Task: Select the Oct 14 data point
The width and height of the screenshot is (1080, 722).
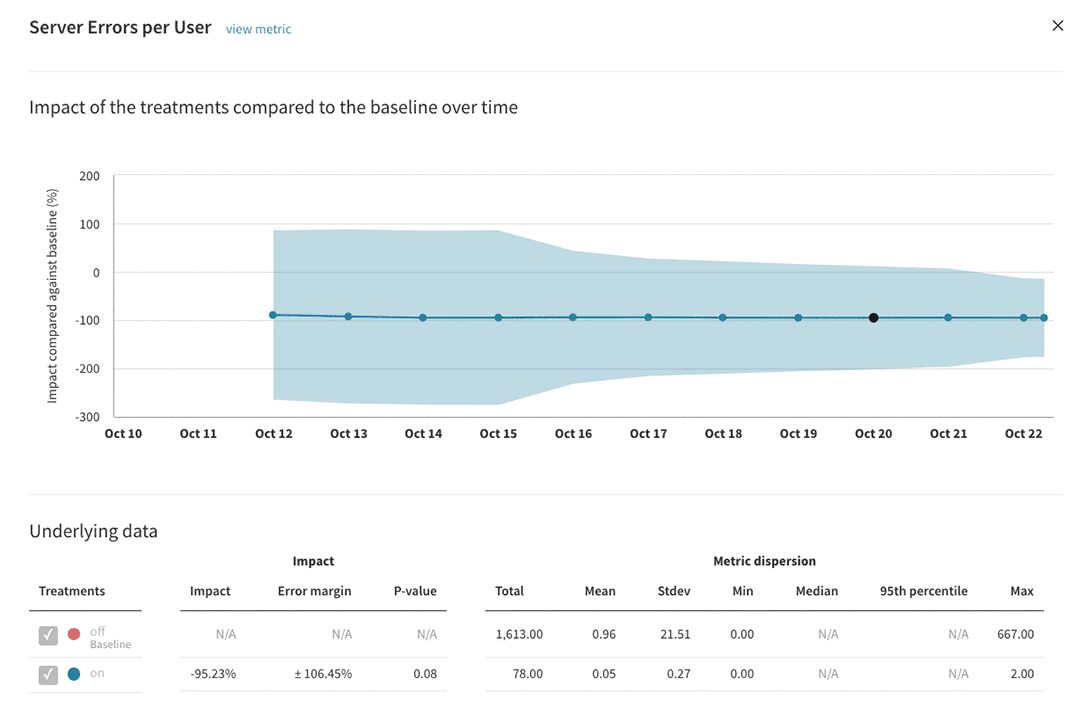Action: (x=423, y=318)
